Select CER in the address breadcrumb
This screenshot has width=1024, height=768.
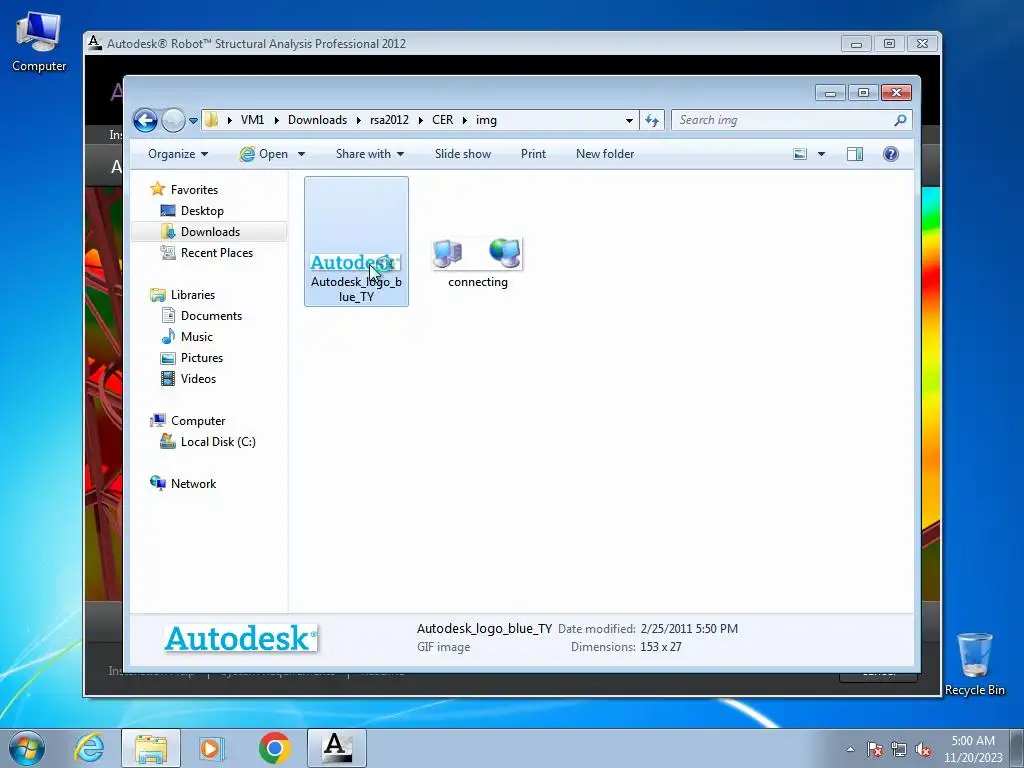442,120
